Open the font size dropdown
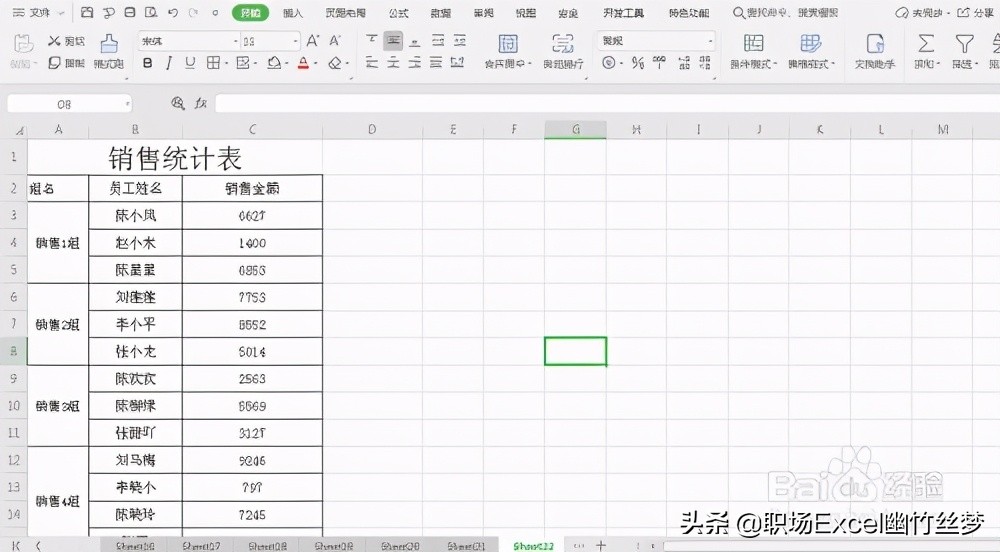Image resolution: width=1000 pixels, height=552 pixels. pyautogui.click(x=295, y=41)
